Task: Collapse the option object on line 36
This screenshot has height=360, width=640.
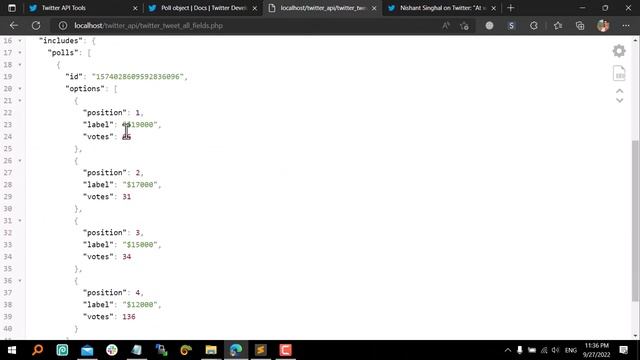Action: click(x=20, y=281)
